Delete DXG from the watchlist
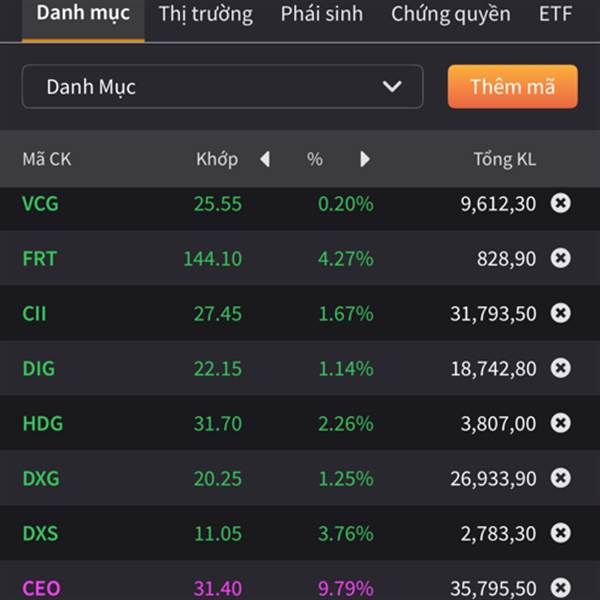 tap(561, 478)
